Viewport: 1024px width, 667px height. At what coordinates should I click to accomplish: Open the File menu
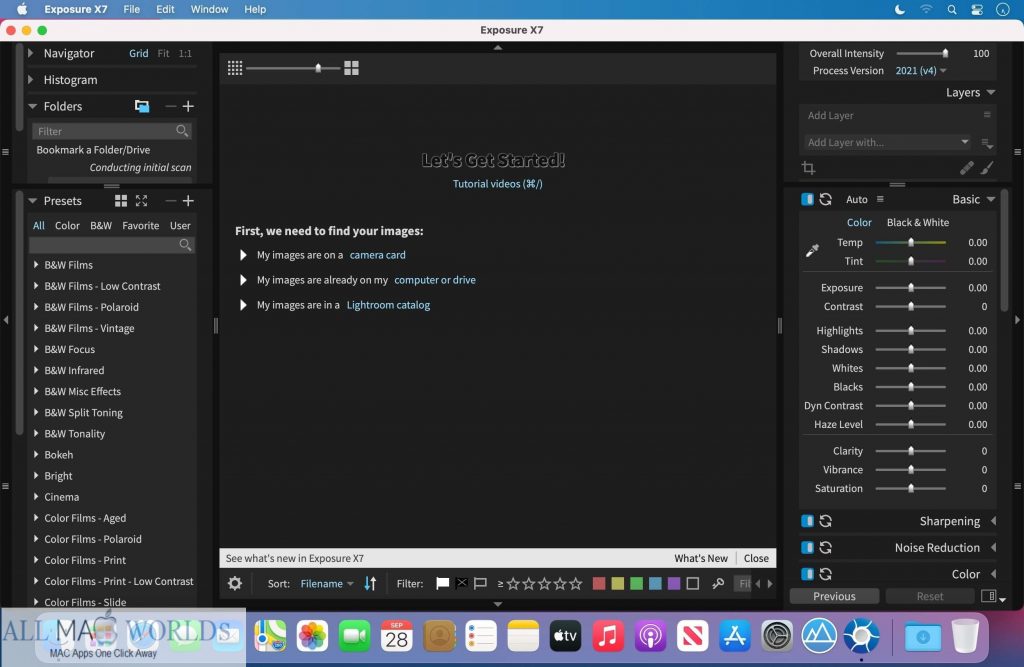click(x=132, y=9)
